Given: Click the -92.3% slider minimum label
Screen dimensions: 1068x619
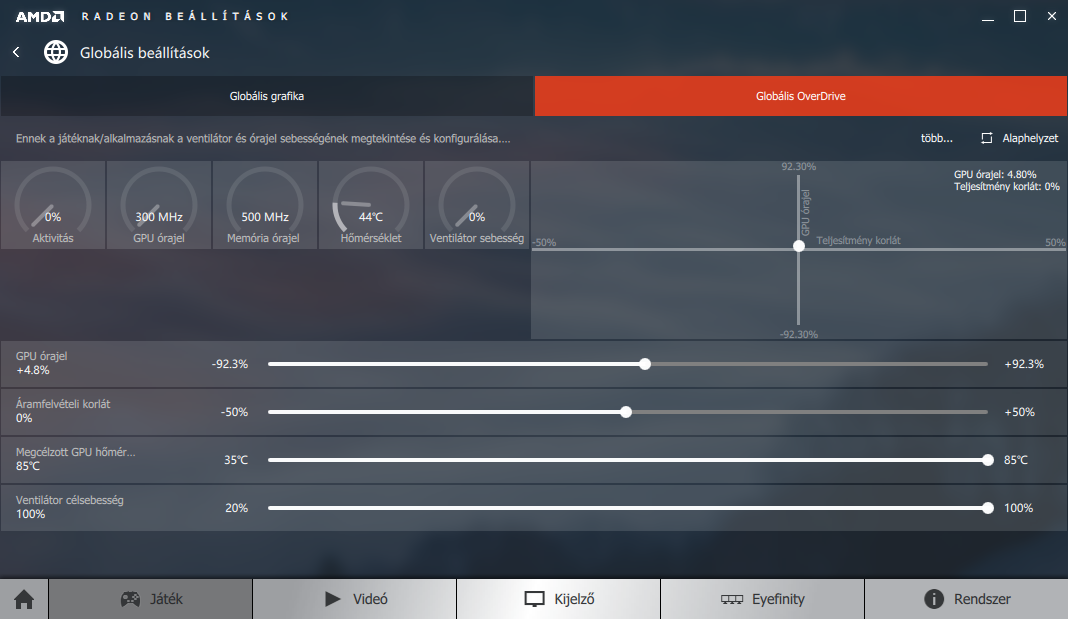Looking at the screenshot, I should (230, 364).
